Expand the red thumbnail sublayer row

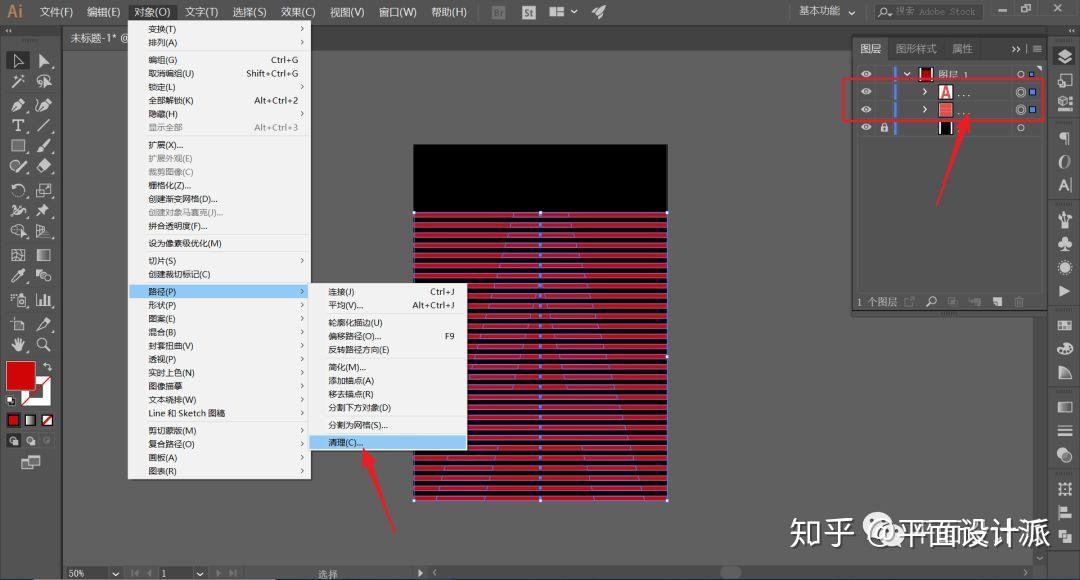click(x=925, y=110)
